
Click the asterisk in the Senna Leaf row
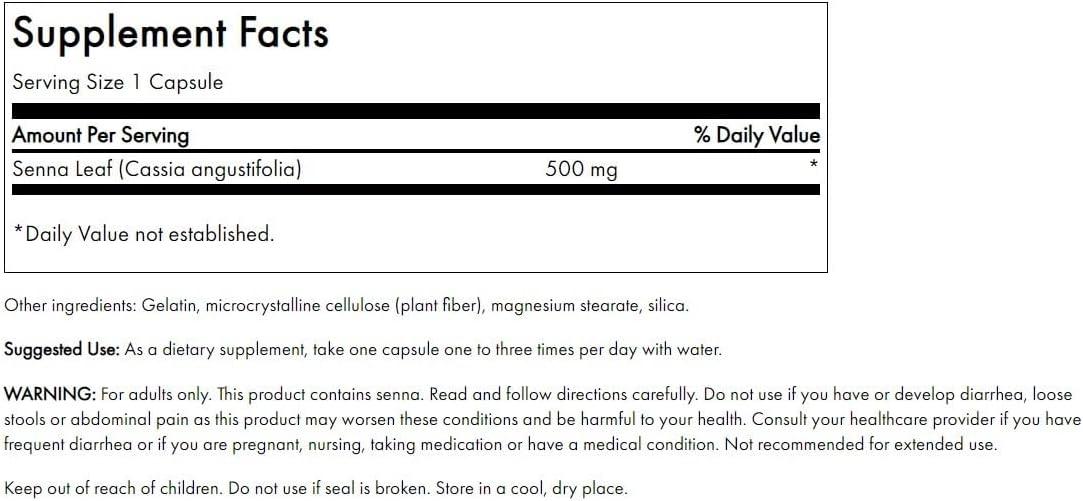click(814, 164)
